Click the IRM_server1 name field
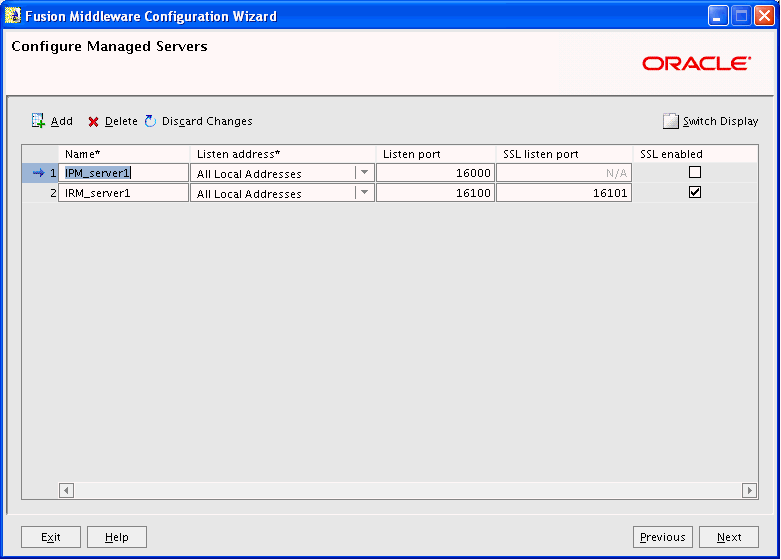The height and width of the screenshot is (560, 781). [x=124, y=193]
